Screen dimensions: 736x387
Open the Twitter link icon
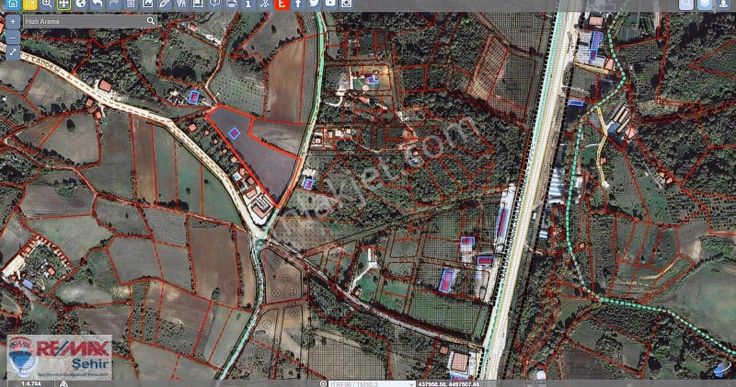[314, 4]
